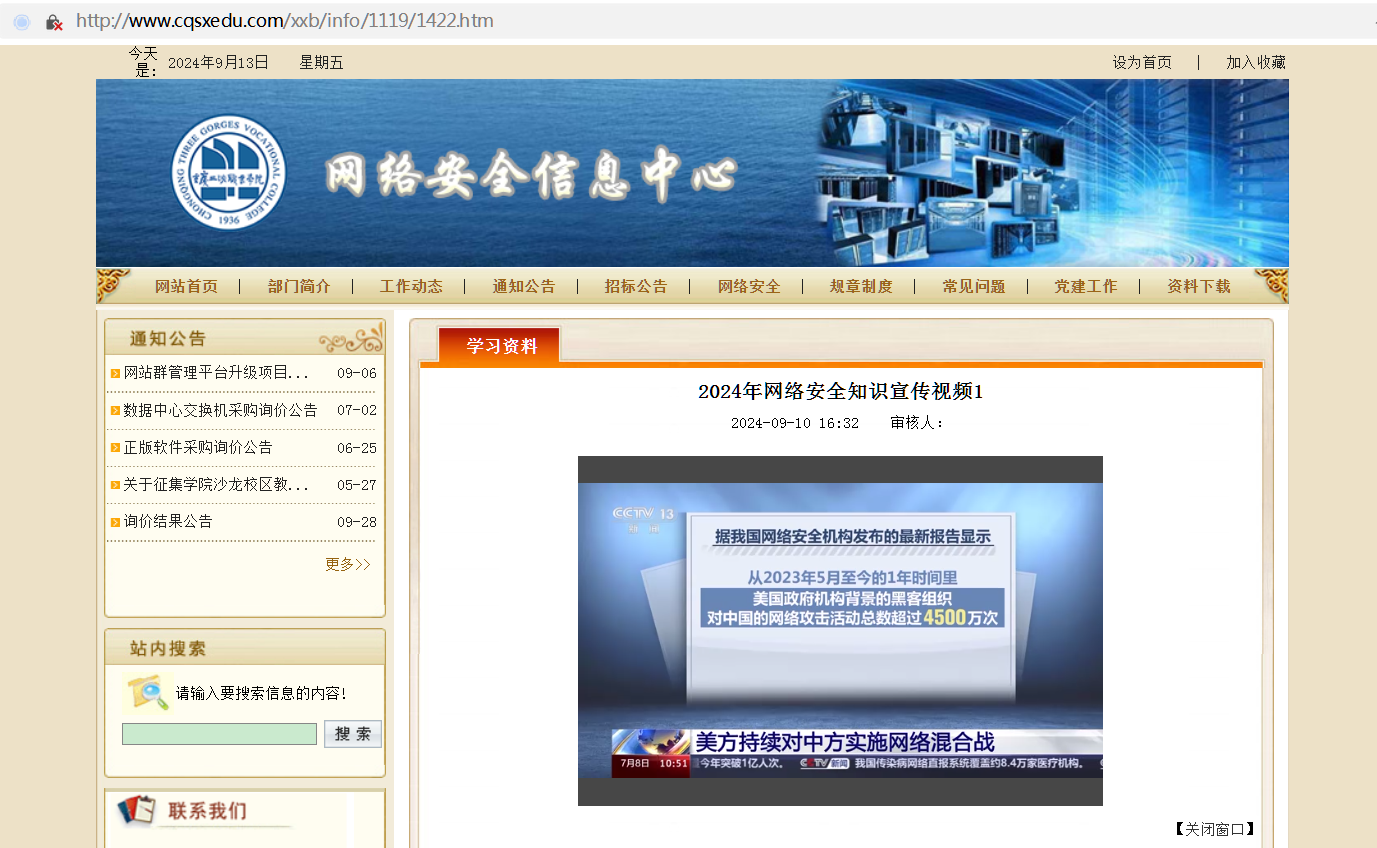The height and width of the screenshot is (848, 1377).
Task: Click 关闭窗口 link below video
Action: click(x=1214, y=829)
